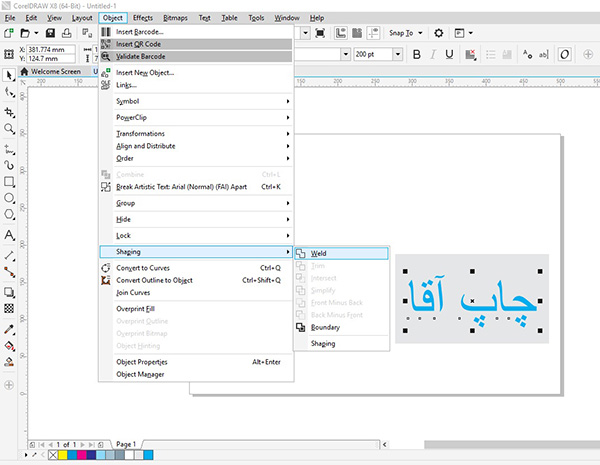Expand the Lock submenu
The image size is (600, 465).
197,236
